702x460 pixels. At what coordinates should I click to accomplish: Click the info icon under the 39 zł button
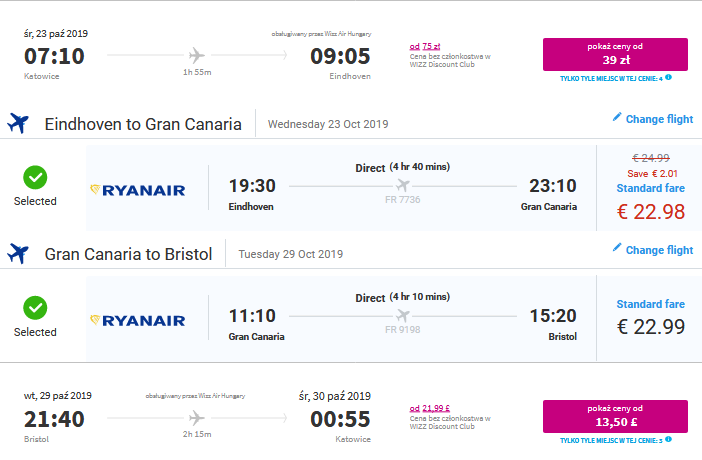(668, 77)
